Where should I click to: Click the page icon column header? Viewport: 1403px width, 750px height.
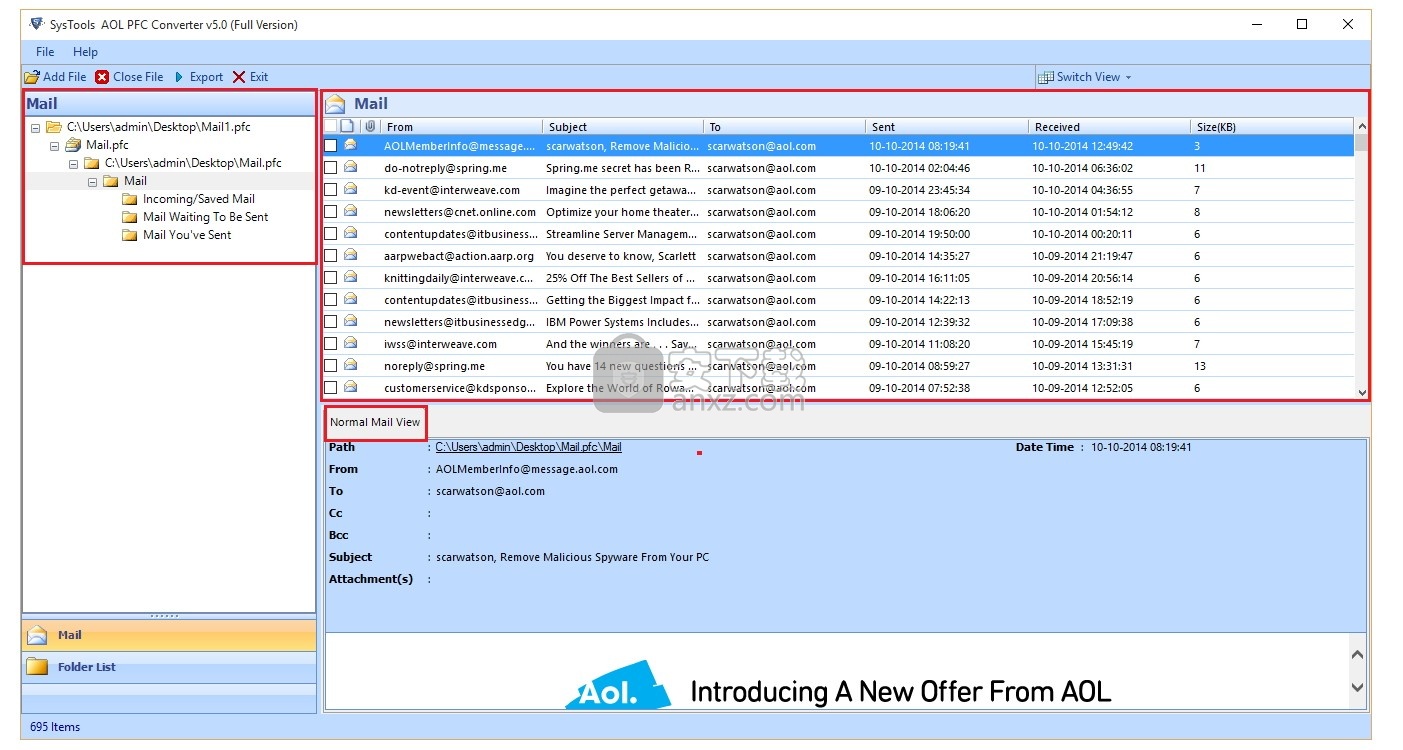coord(347,127)
